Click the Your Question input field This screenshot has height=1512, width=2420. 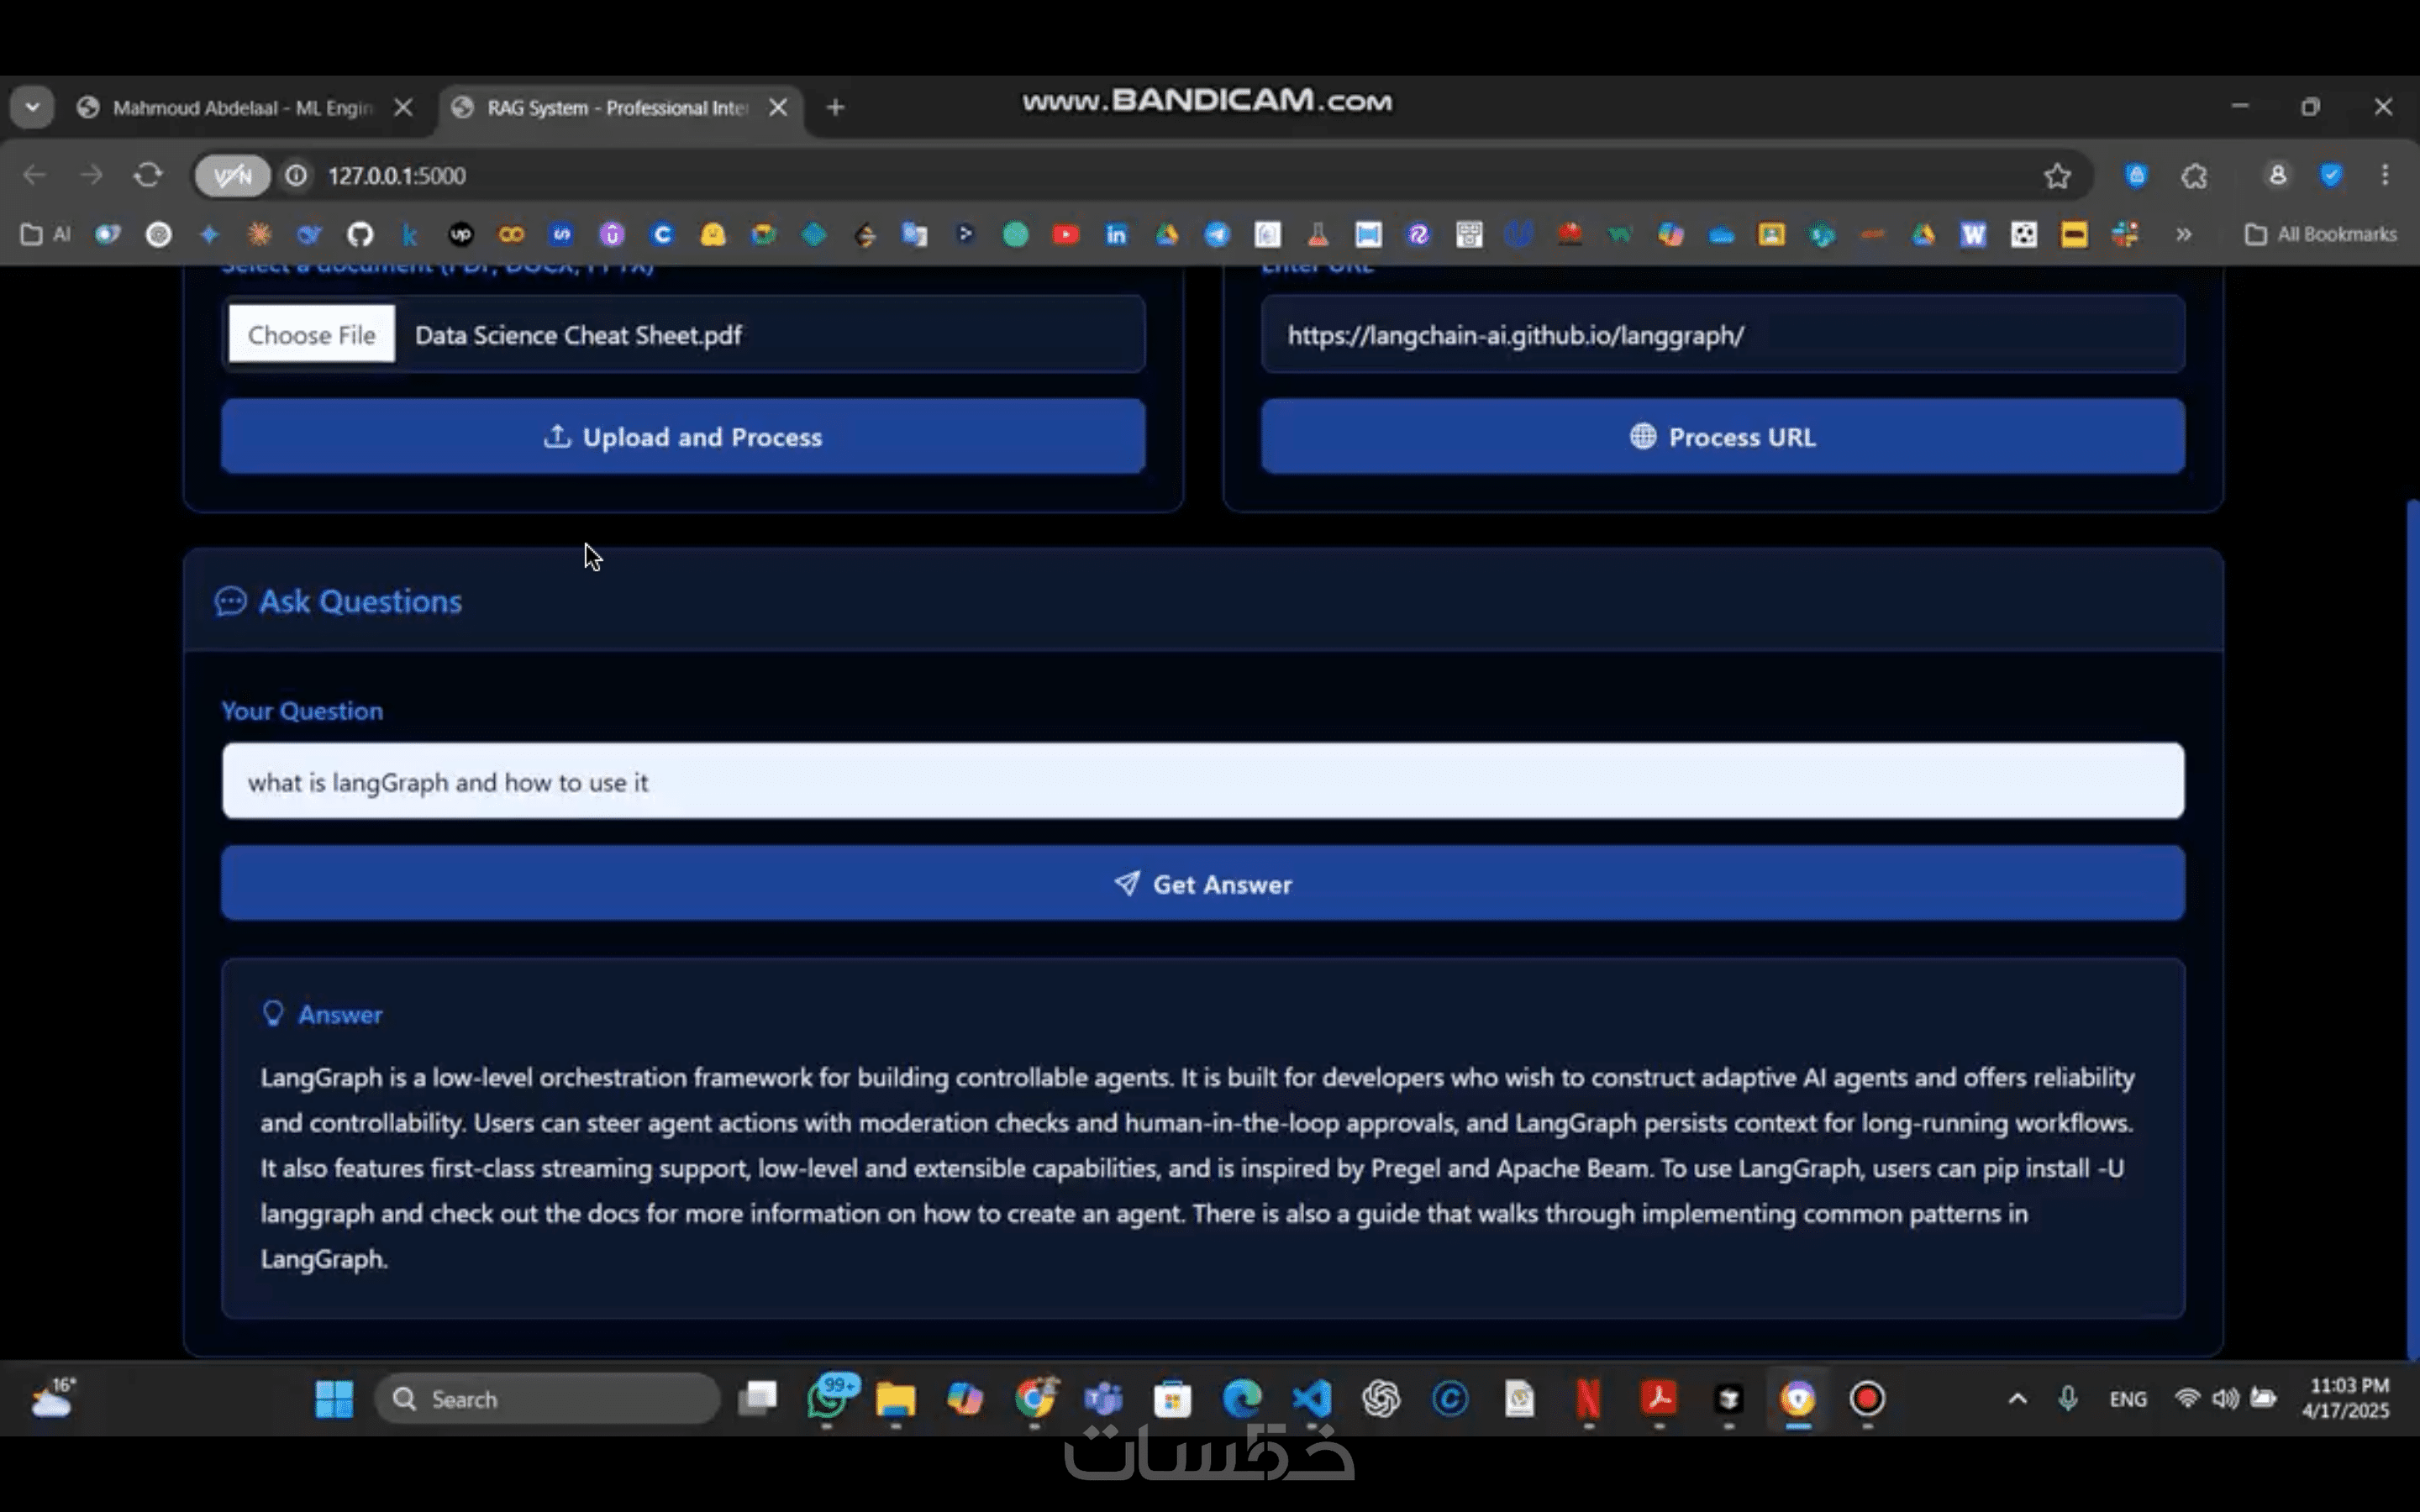tap(1202, 781)
